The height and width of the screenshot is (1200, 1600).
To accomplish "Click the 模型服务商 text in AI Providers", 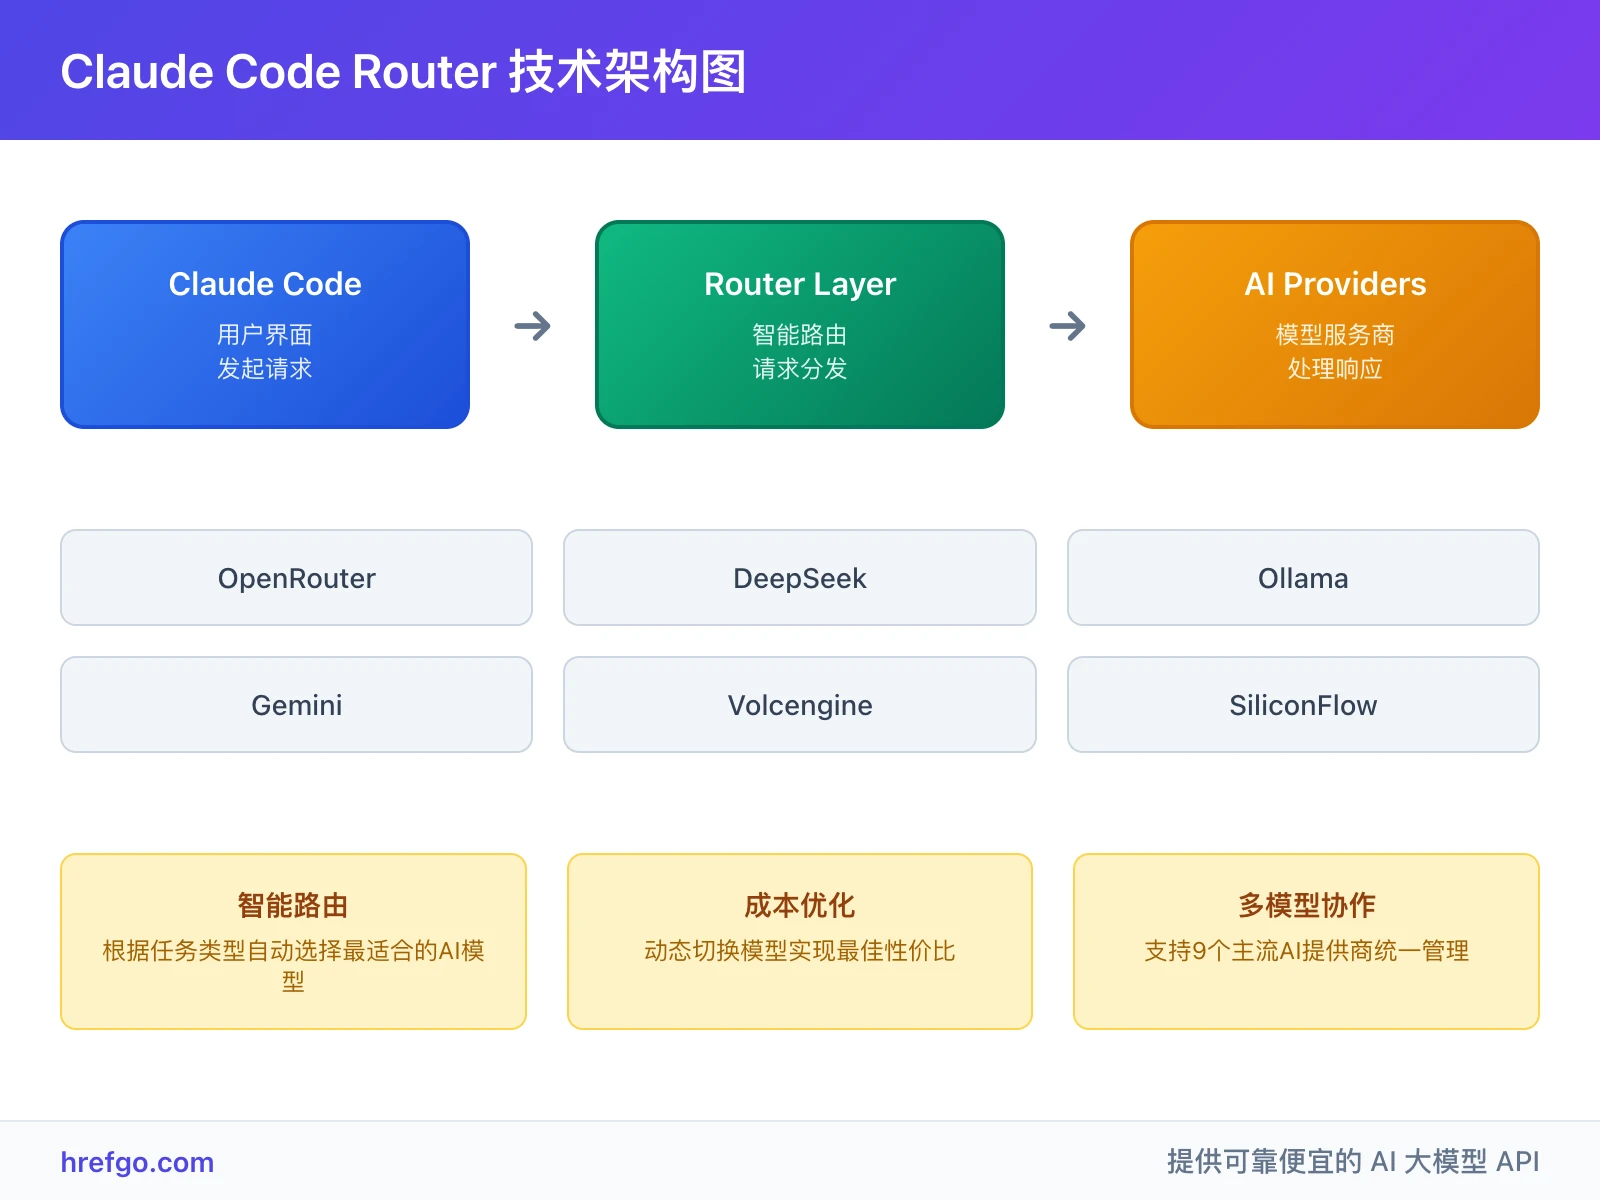I will (x=1335, y=335).
